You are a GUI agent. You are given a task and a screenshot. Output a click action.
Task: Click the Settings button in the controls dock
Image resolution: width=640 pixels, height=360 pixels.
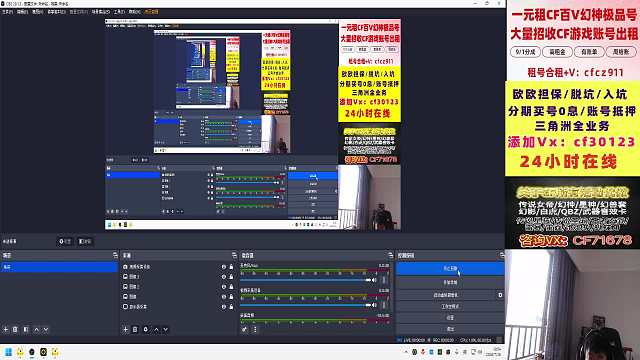[450, 318]
